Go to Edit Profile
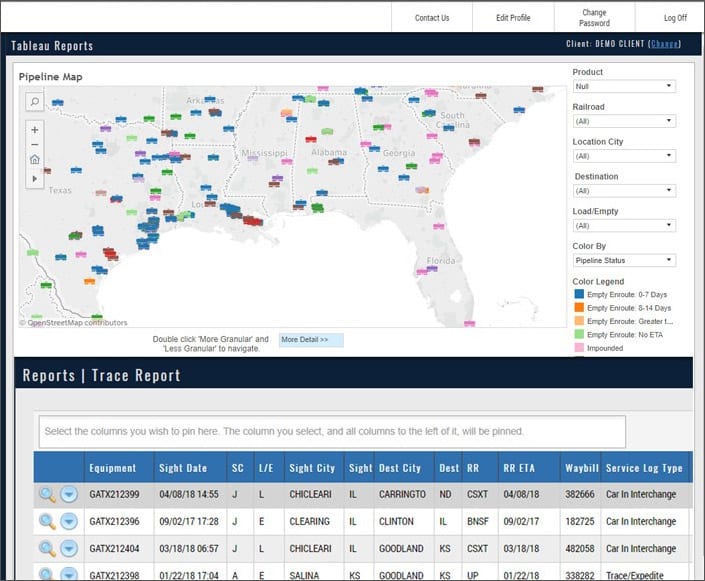The image size is (705, 581). pos(513,18)
